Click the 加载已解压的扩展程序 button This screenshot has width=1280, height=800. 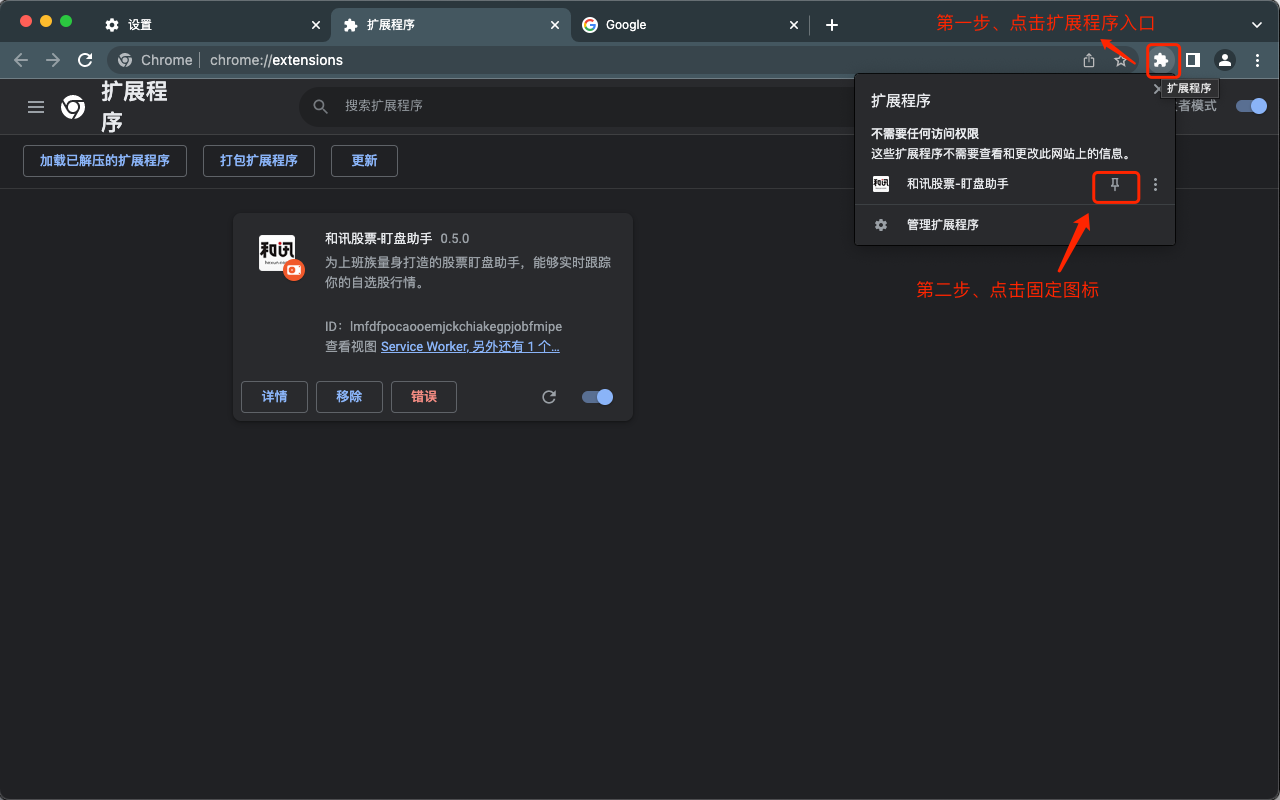coord(104,160)
